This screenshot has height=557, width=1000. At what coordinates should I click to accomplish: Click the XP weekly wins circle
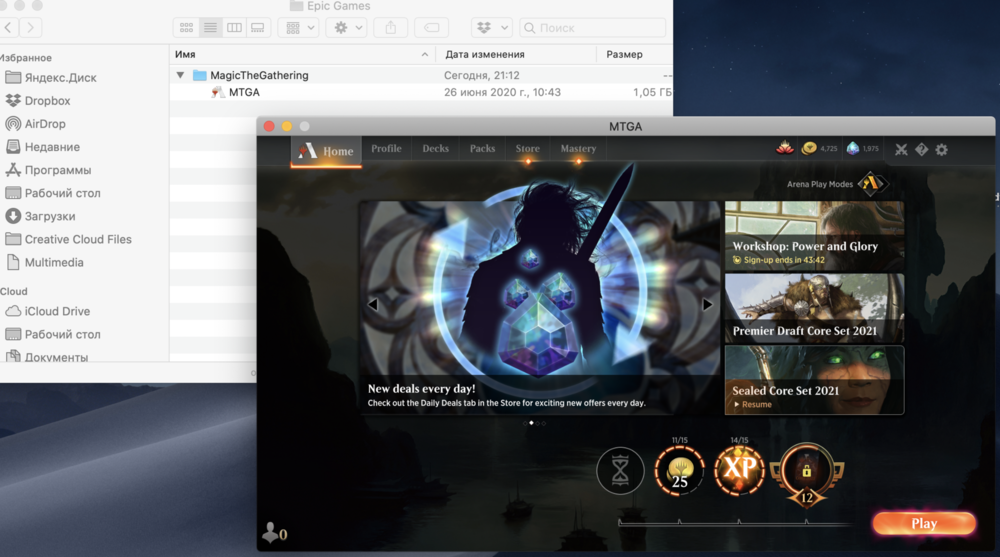click(x=739, y=470)
